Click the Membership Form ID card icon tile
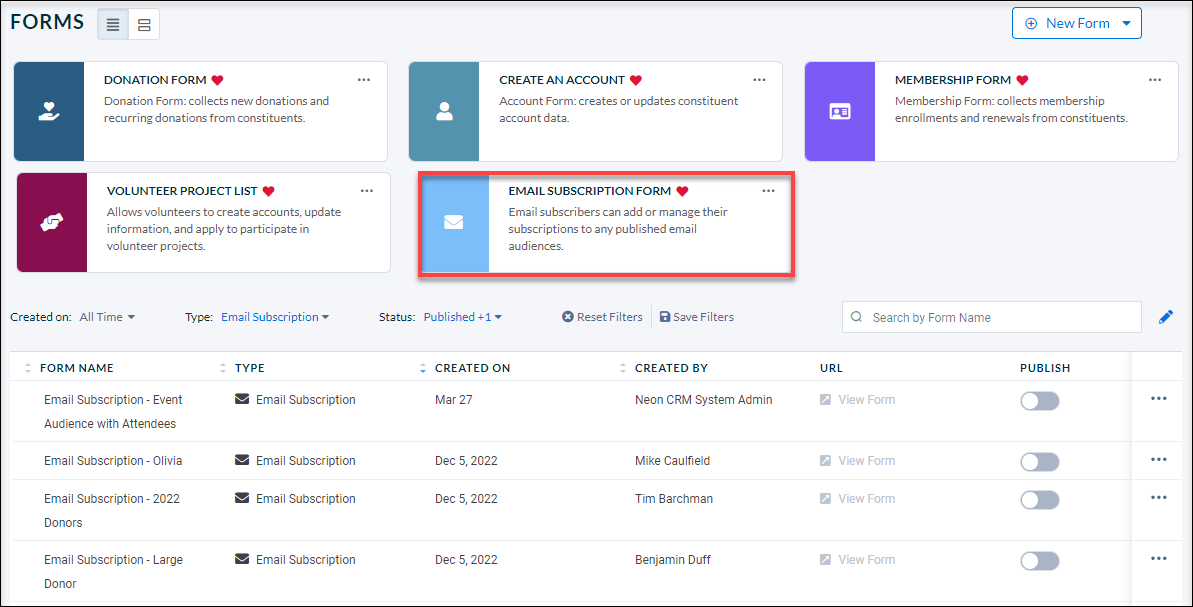This screenshot has height=607, width=1193. [x=840, y=112]
